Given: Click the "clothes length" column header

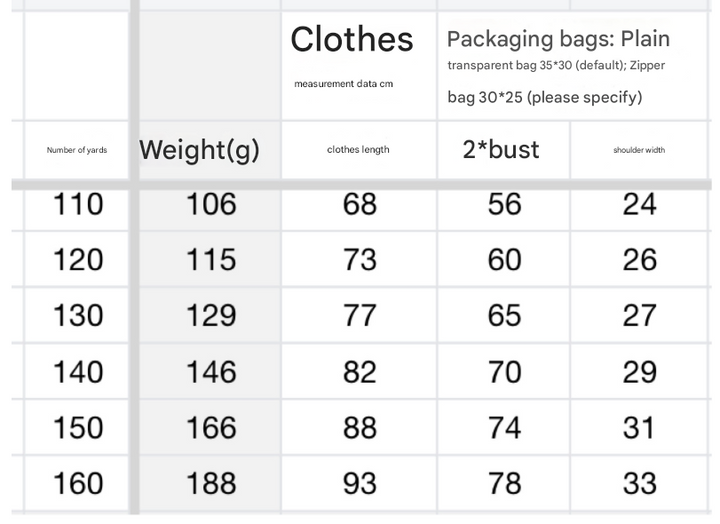Looking at the screenshot, I should (358, 150).
